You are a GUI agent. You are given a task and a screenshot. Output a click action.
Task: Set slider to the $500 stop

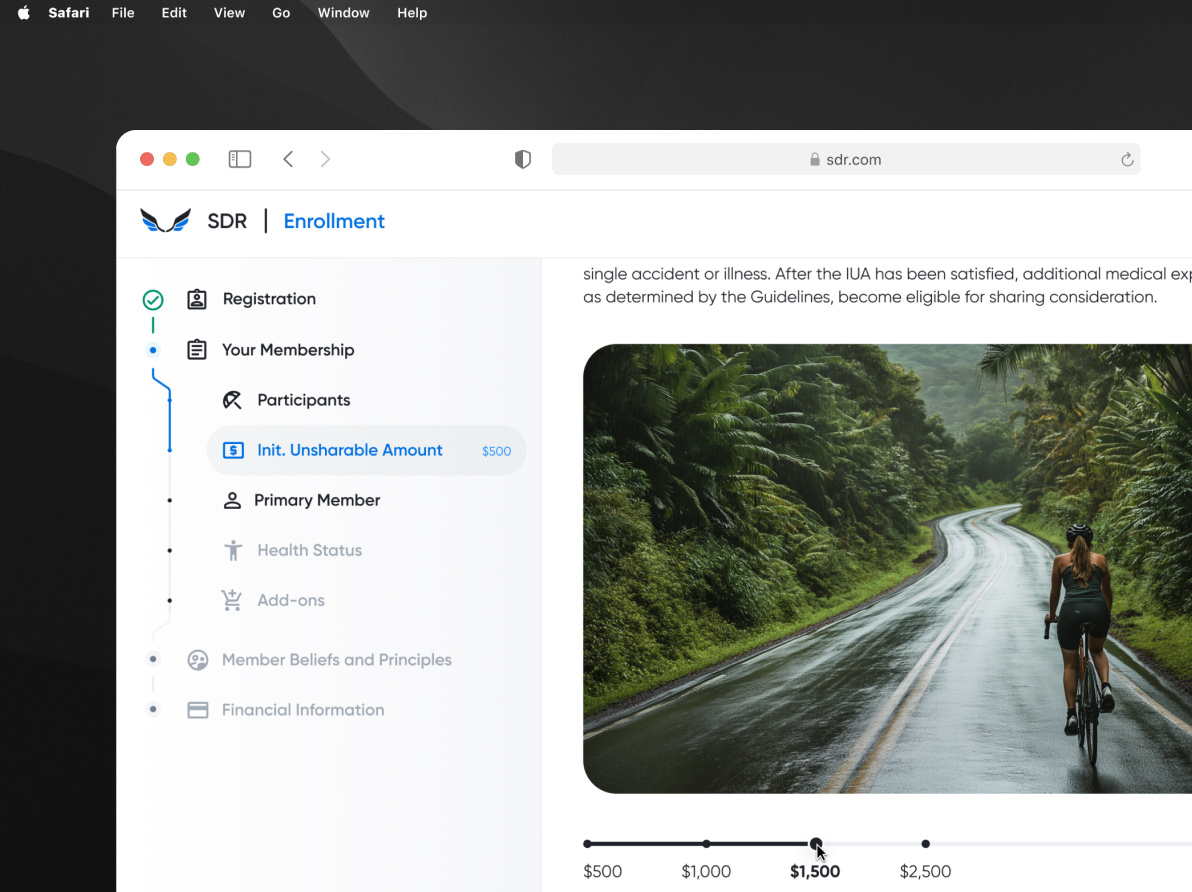(588, 844)
